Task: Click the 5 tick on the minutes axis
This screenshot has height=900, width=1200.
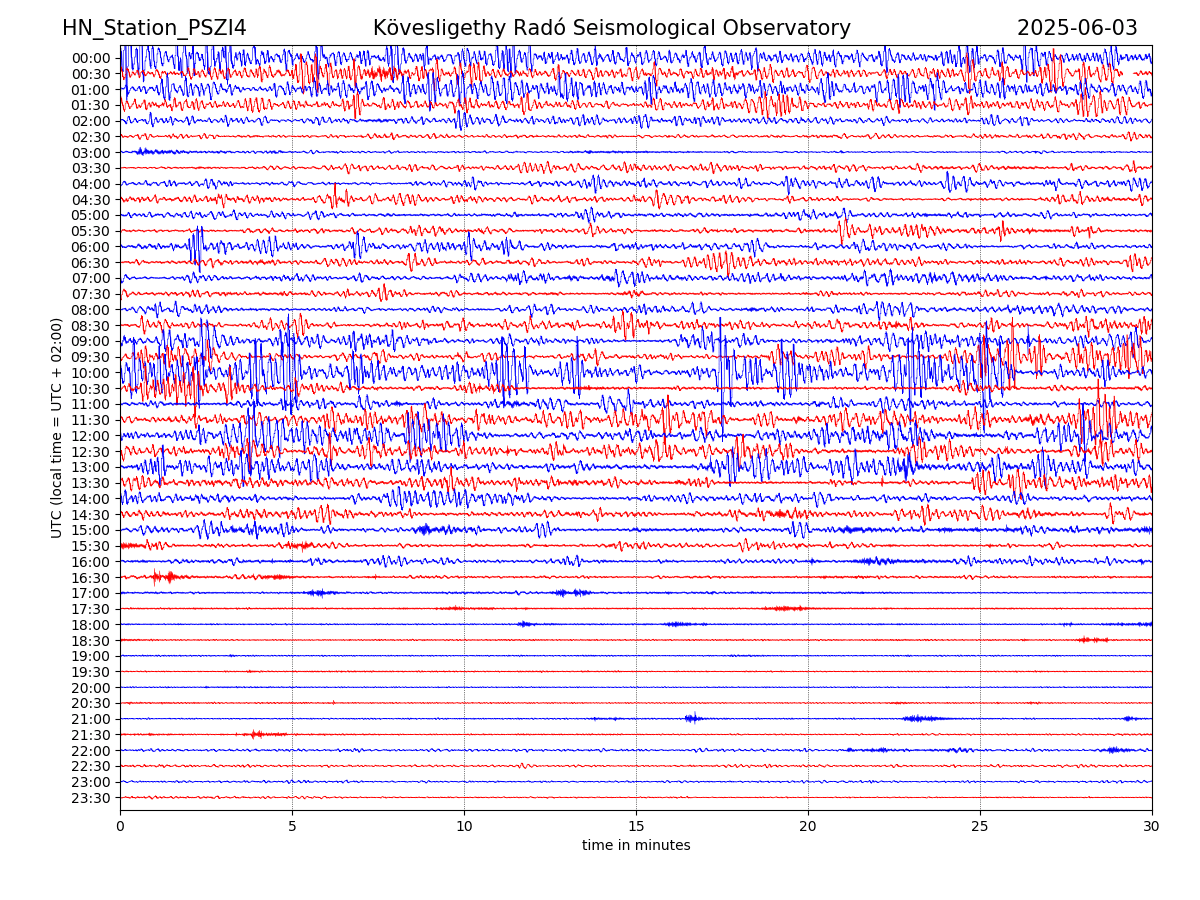Action: [x=292, y=826]
